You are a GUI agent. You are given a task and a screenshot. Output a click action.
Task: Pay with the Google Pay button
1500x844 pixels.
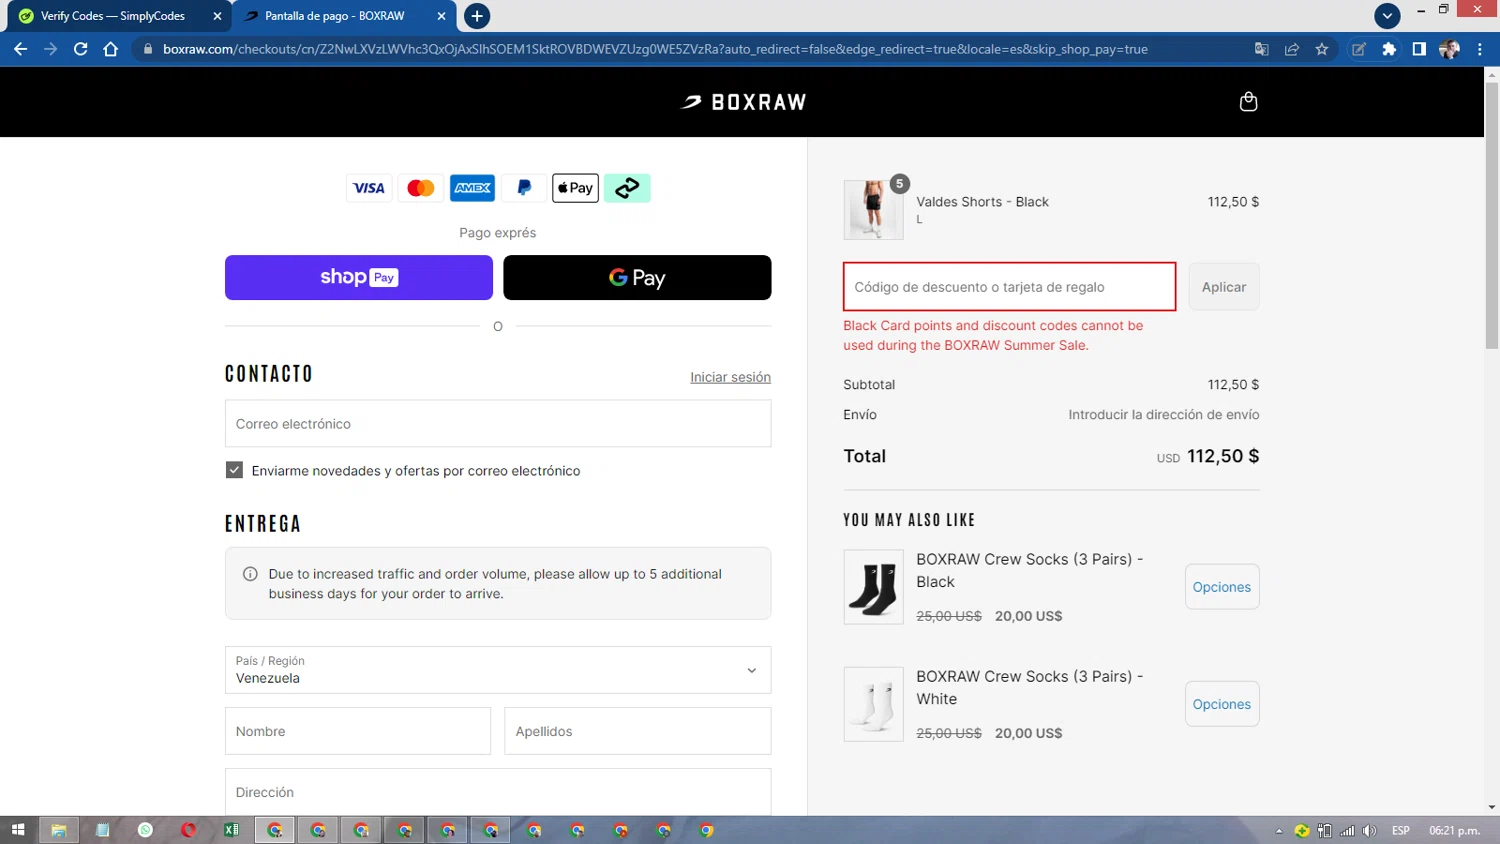[x=637, y=277]
